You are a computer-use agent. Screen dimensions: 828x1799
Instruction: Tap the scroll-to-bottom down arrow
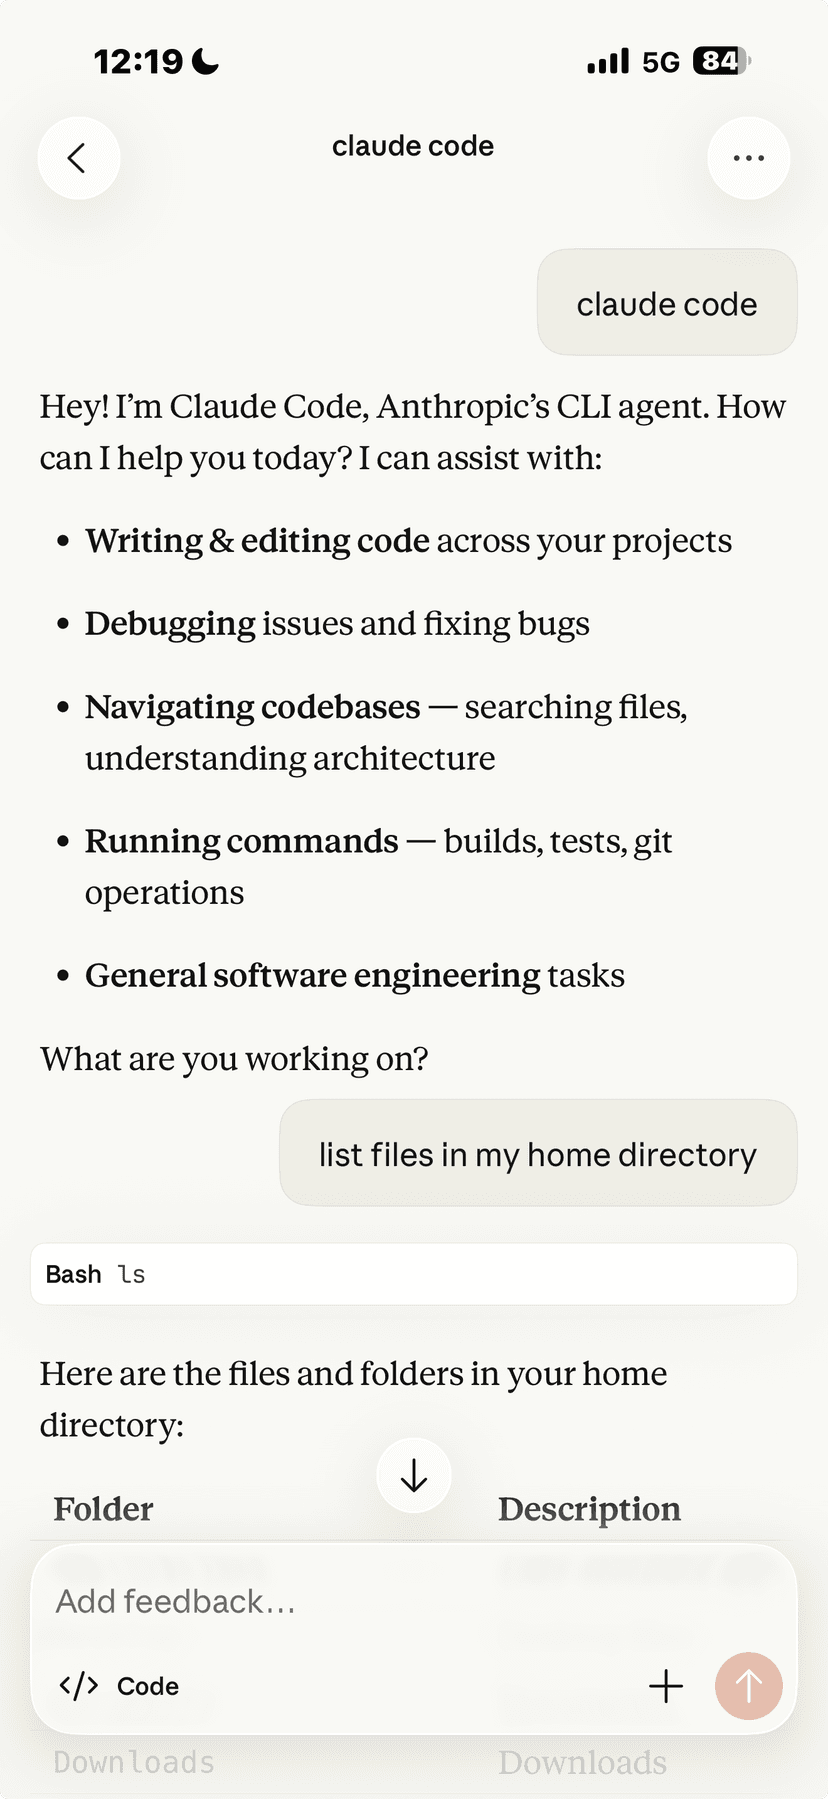click(414, 1475)
